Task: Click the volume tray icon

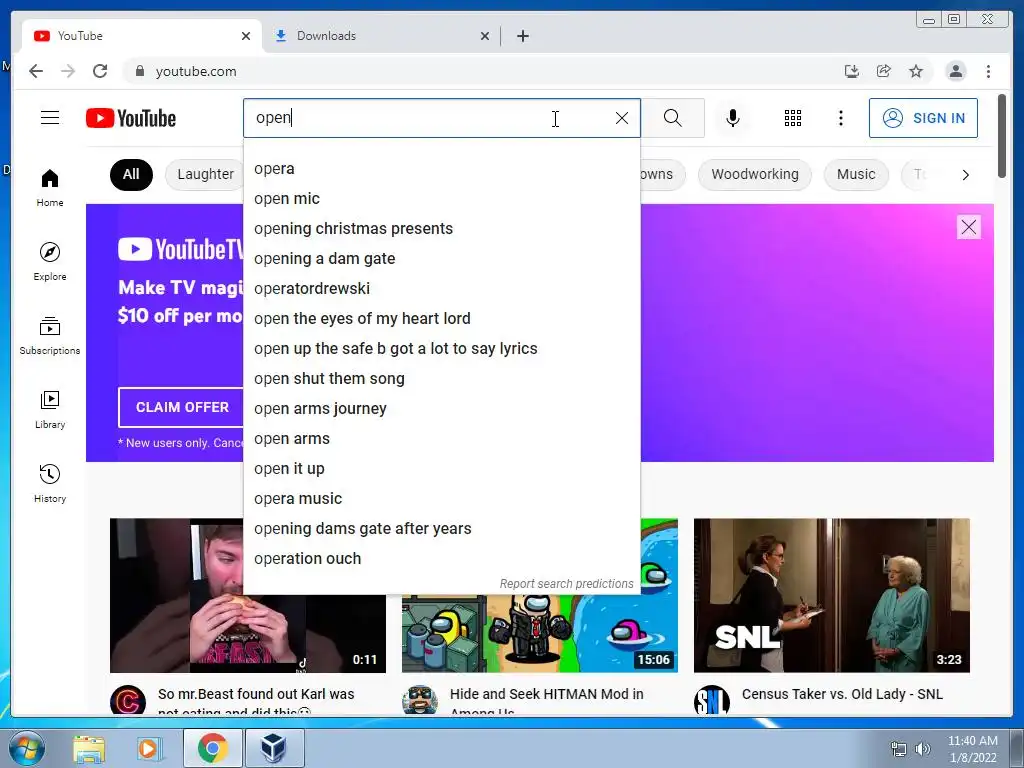Action: (922, 749)
